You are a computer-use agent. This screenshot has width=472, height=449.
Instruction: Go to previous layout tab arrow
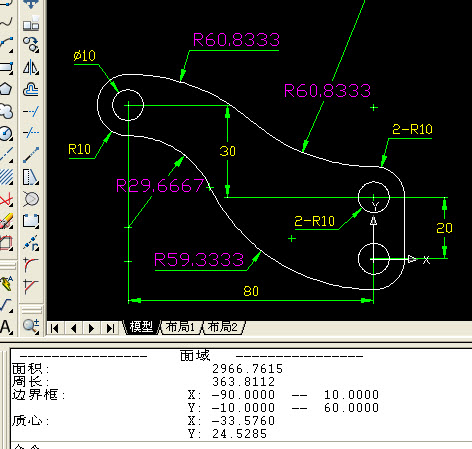pos(74,329)
